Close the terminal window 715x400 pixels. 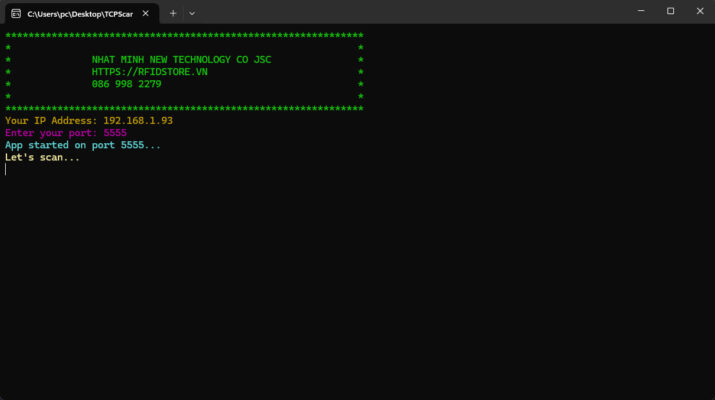pyautogui.click(x=700, y=11)
